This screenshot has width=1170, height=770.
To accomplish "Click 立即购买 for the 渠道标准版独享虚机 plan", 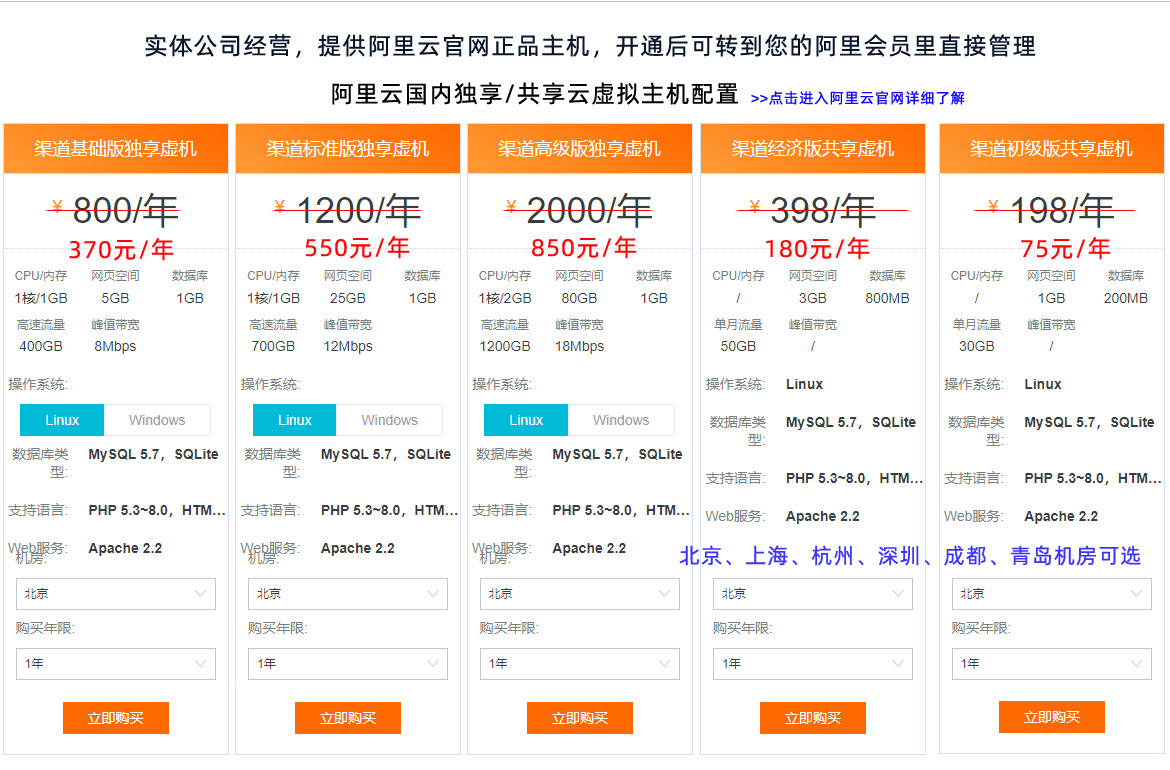I will tap(348, 718).
